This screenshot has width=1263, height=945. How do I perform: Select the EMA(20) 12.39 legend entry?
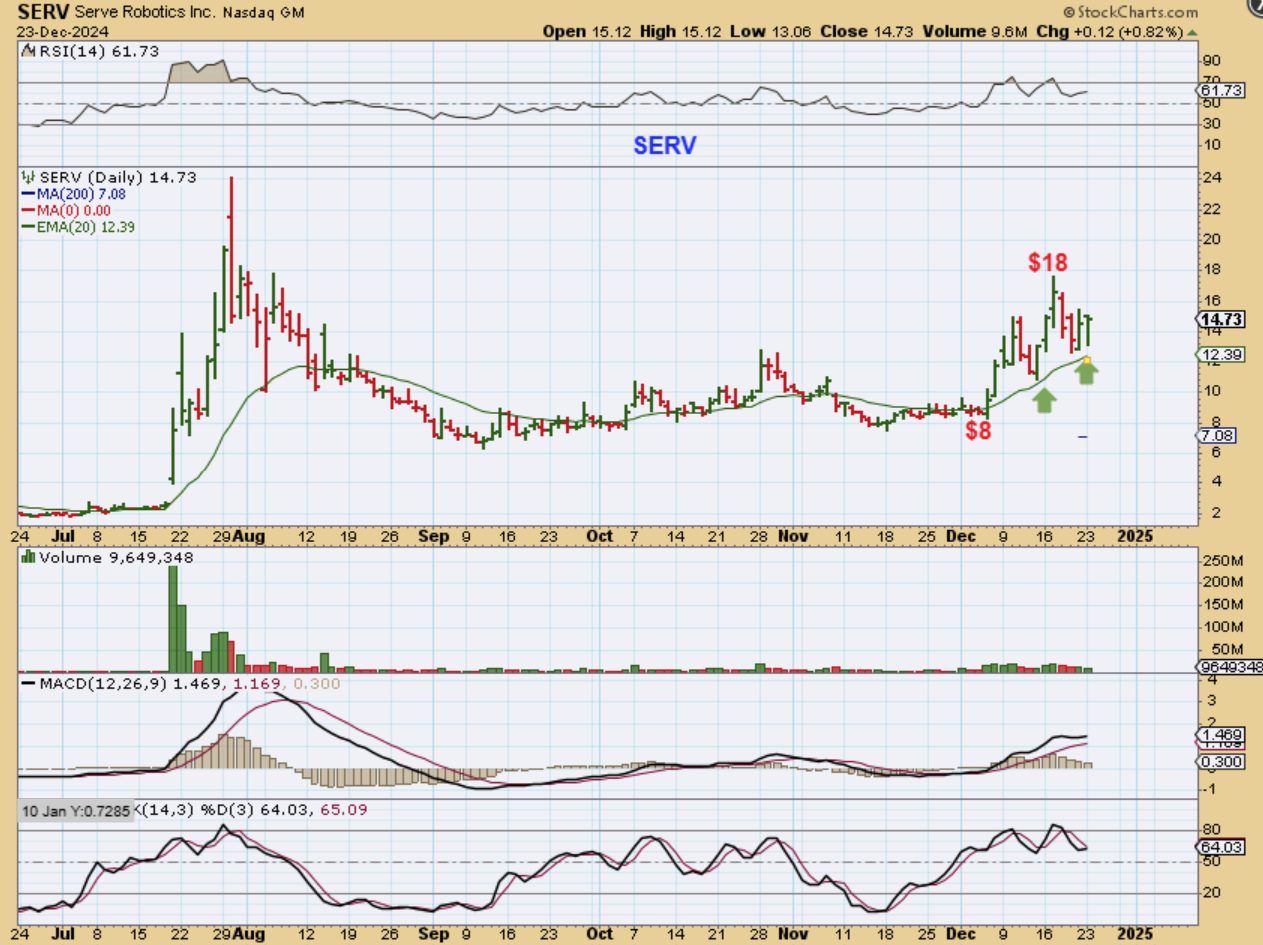(78, 227)
